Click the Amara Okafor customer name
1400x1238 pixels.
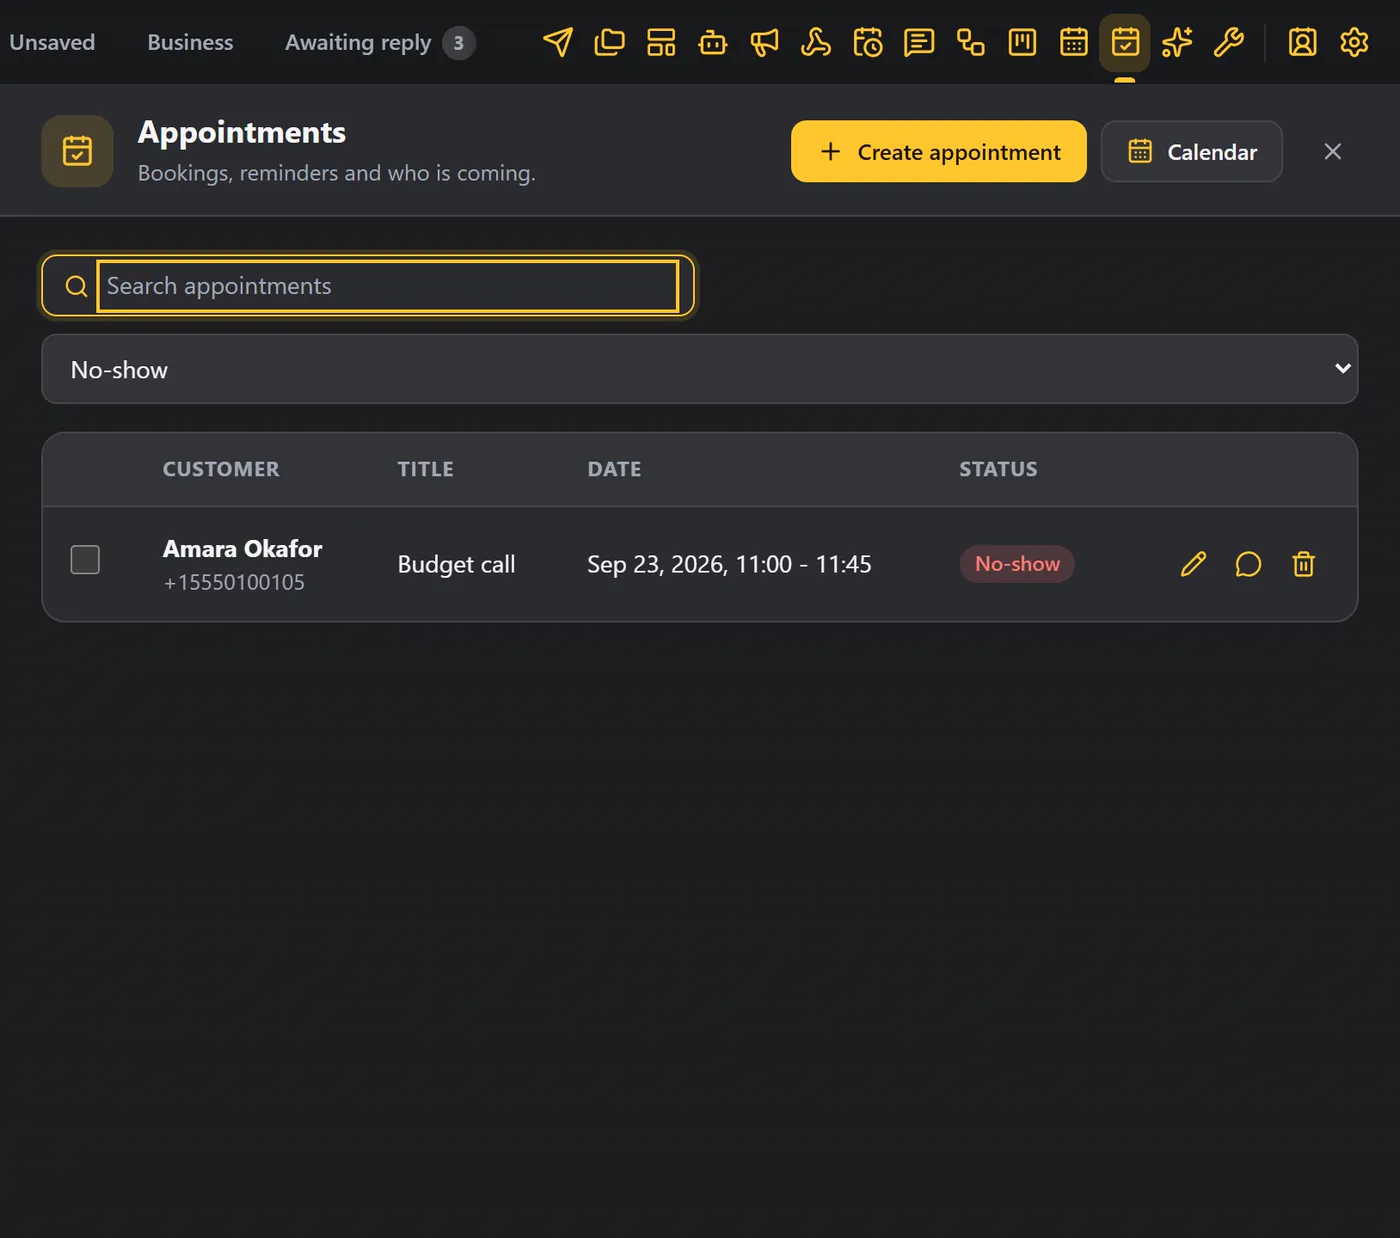tap(242, 549)
